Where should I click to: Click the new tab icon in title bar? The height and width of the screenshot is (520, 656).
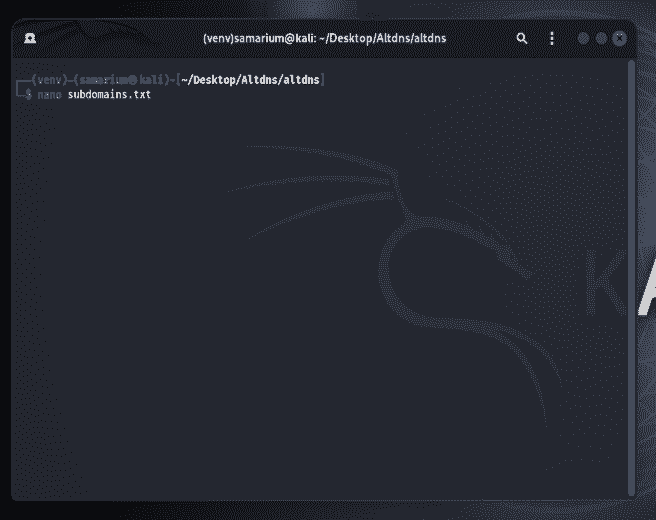point(30,38)
